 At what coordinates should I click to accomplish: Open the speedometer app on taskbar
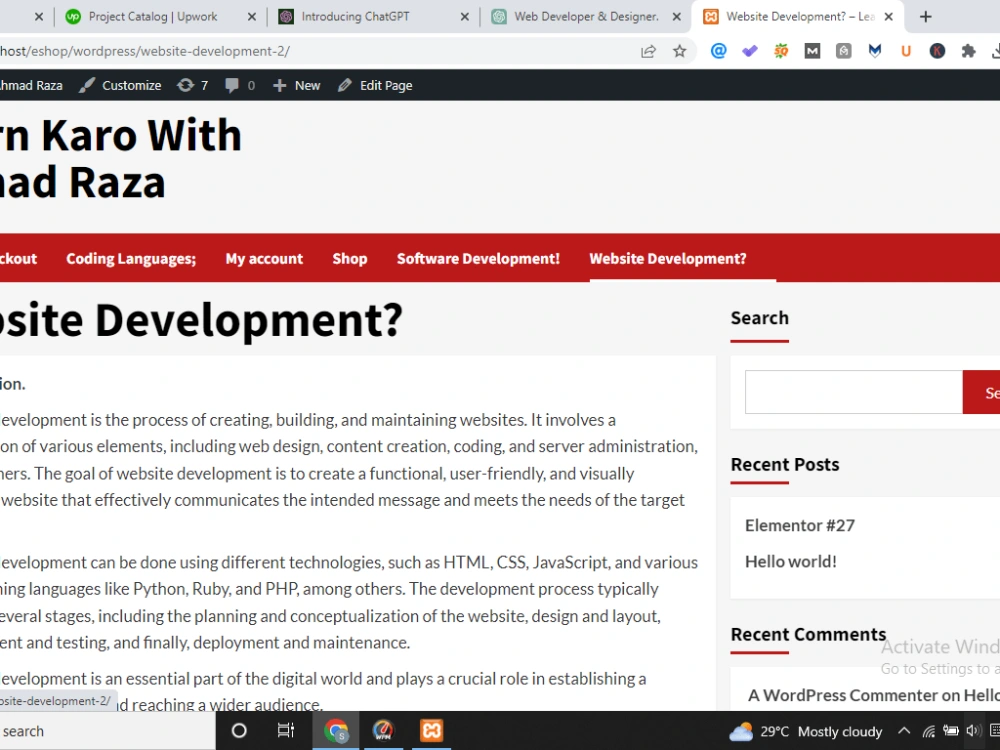383,731
